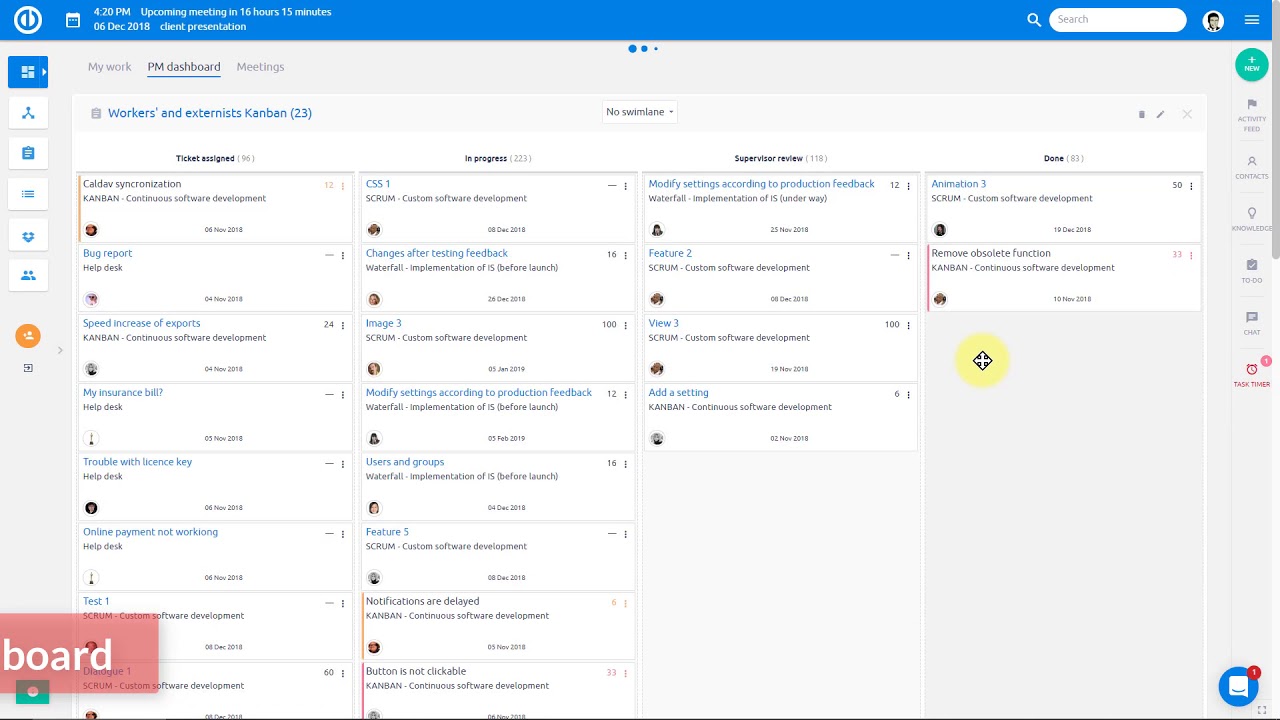Click the green New button
The height and width of the screenshot is (720, 1280).
[1252, 64]
